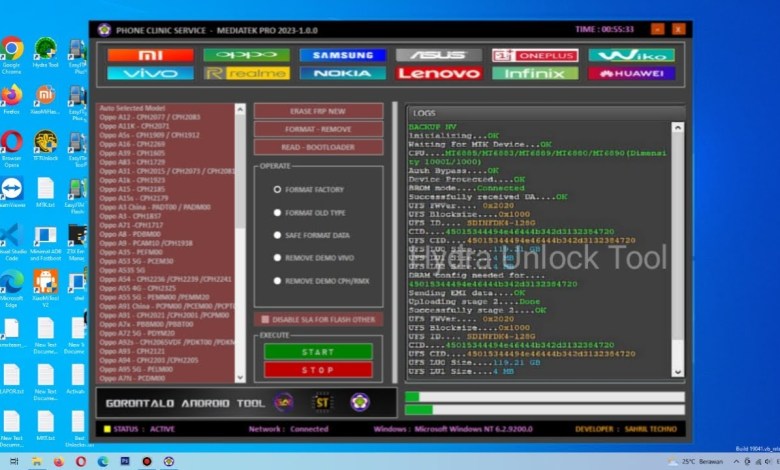780x470 pixels.
Task: Click the green Start button
Action: click(x=318, y=352)
